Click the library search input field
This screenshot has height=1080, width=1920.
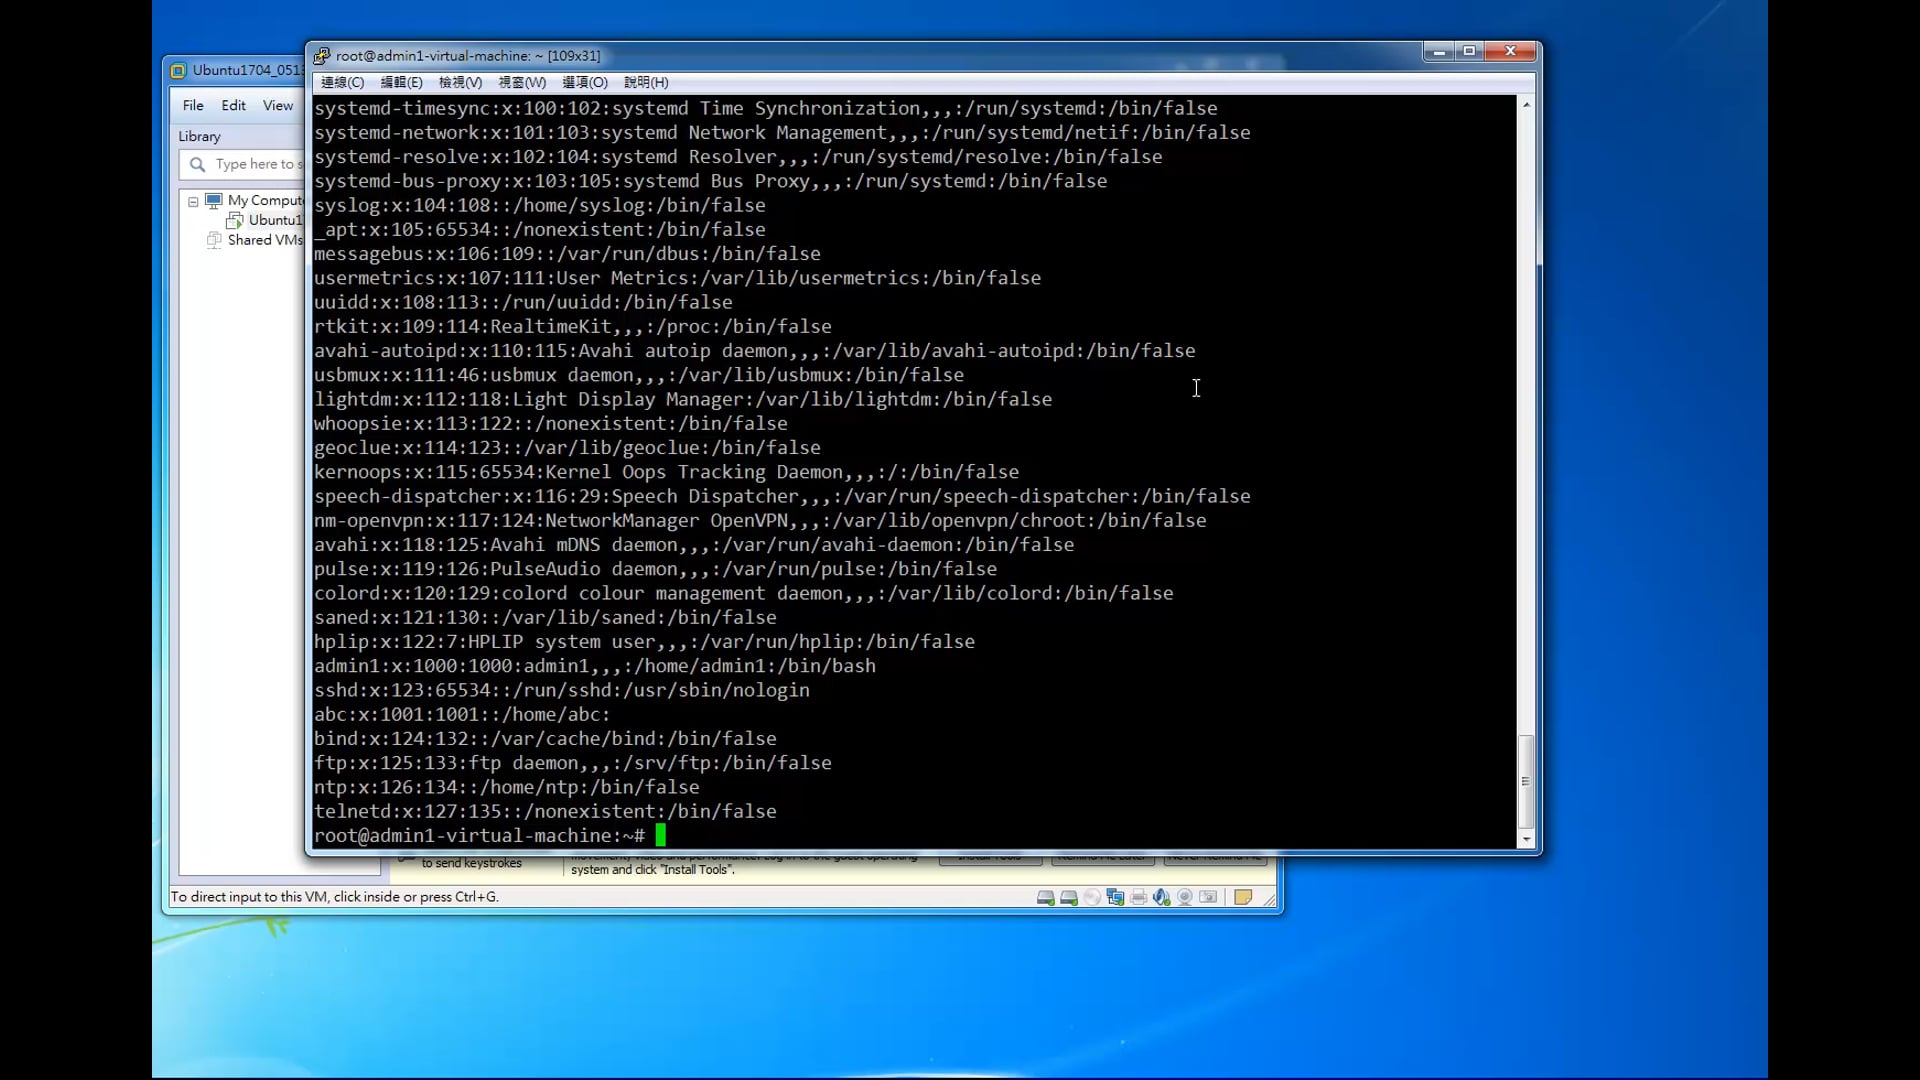tap(256, 164)
